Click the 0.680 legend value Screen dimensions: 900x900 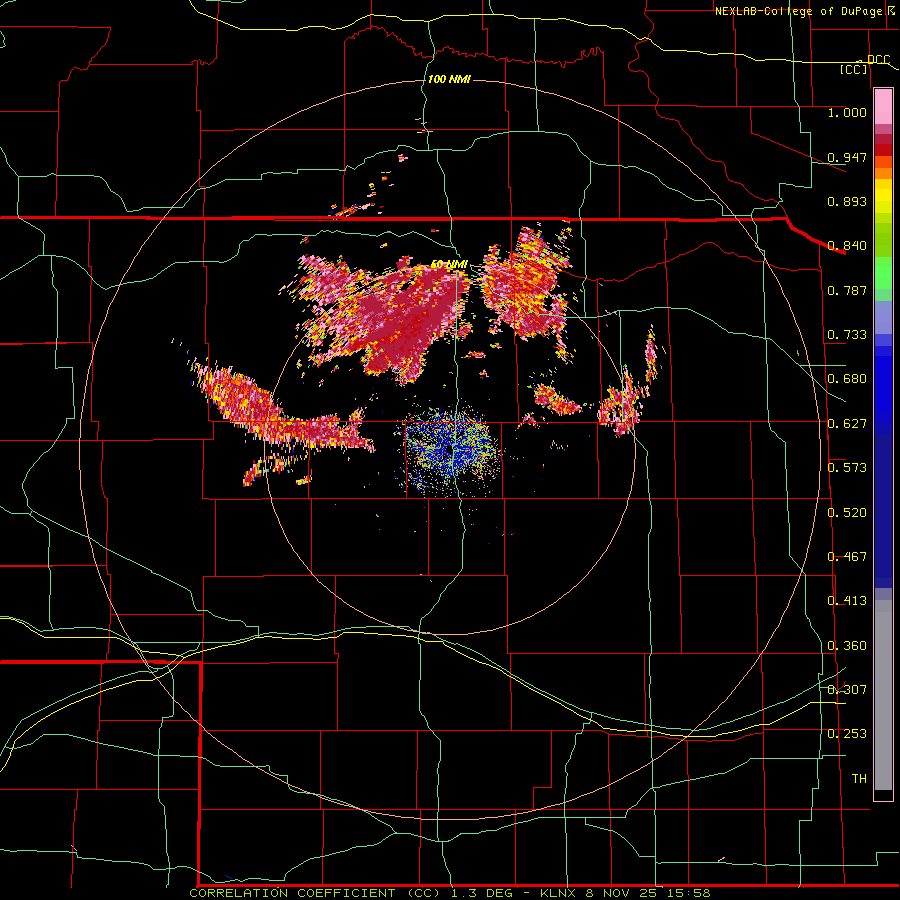pos(847,379)
